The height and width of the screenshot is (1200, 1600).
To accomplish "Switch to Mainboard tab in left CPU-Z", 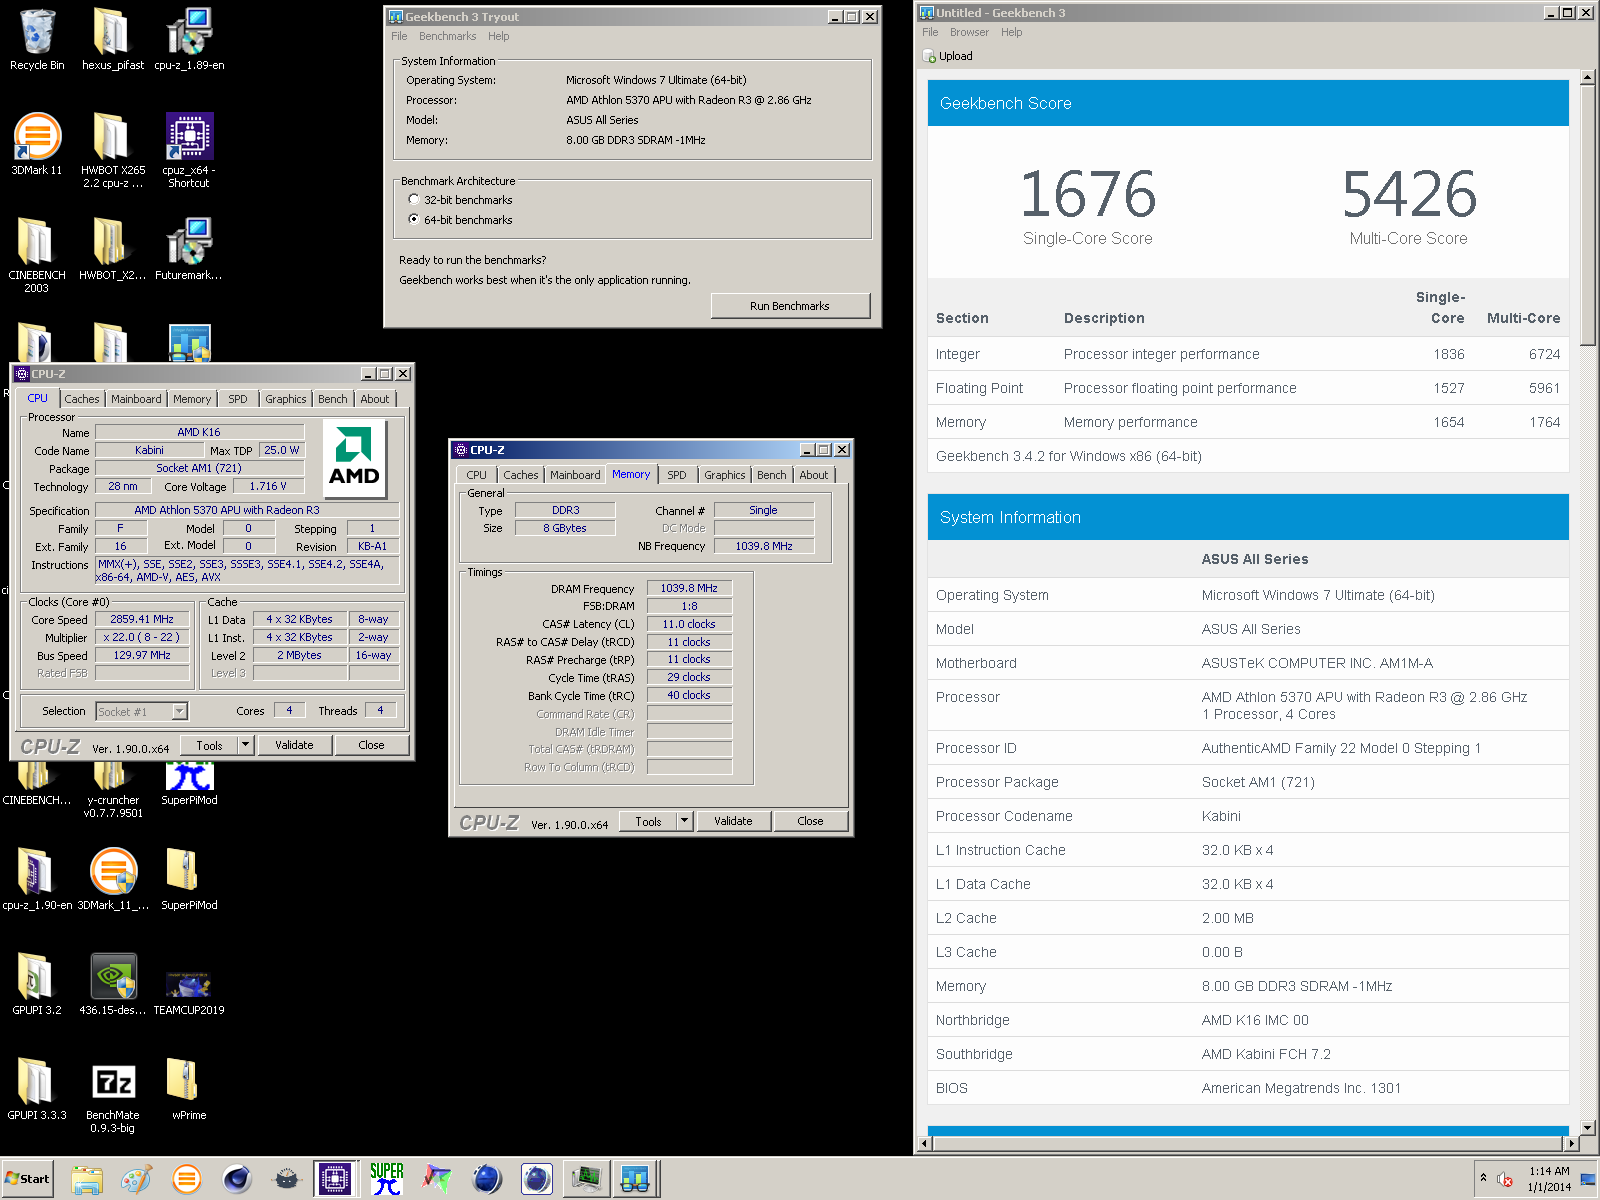I will point(136,399).
